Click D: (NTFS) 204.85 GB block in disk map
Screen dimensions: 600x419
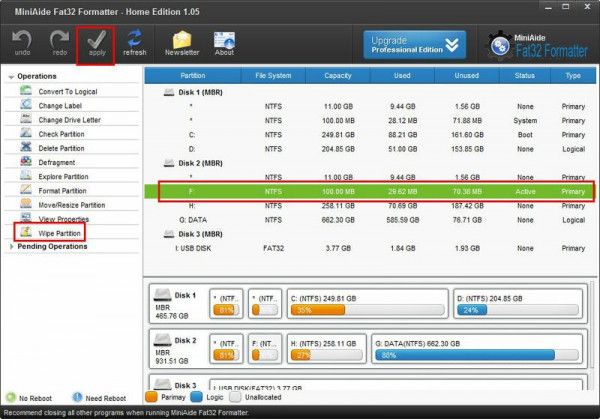(x=518, y=304)
